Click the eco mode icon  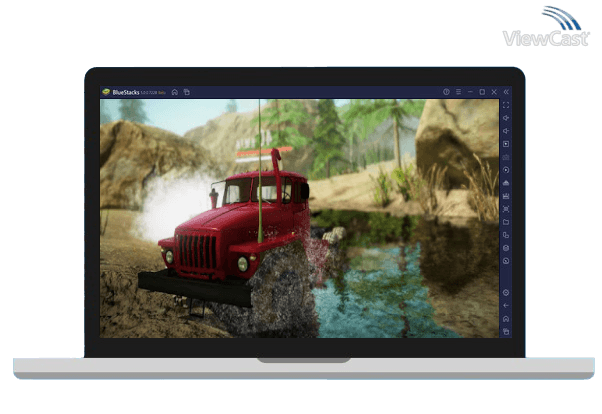[x=506, y=261]
